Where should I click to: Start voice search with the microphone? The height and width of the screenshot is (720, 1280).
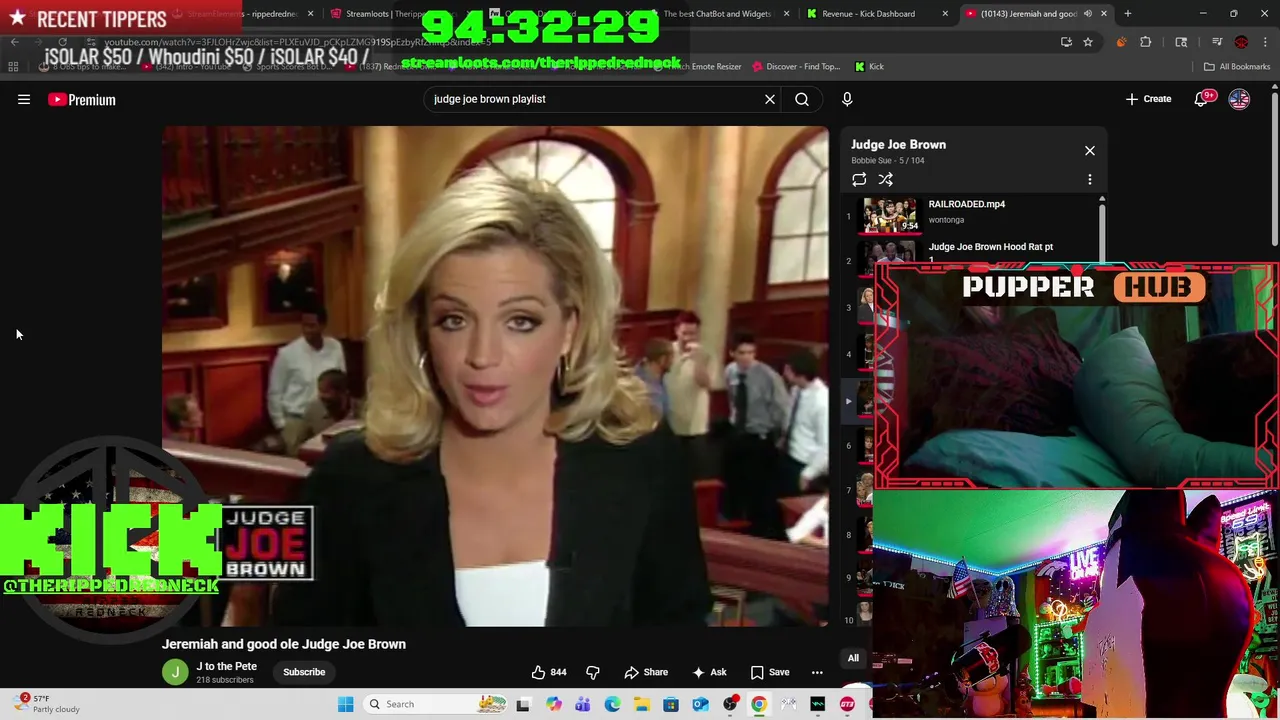pos(847,99)
